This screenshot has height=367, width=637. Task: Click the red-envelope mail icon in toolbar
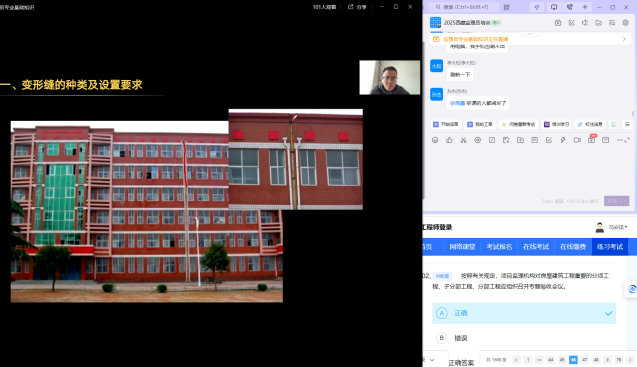(x=606, y=140)
